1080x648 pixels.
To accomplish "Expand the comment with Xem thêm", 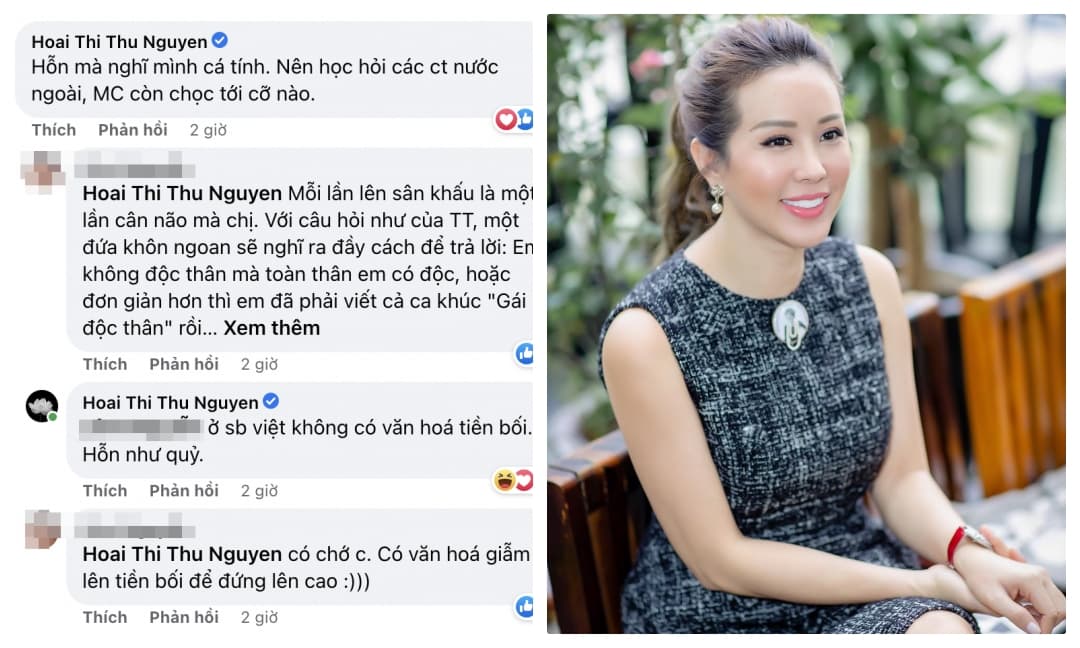I will pos(271,328).
